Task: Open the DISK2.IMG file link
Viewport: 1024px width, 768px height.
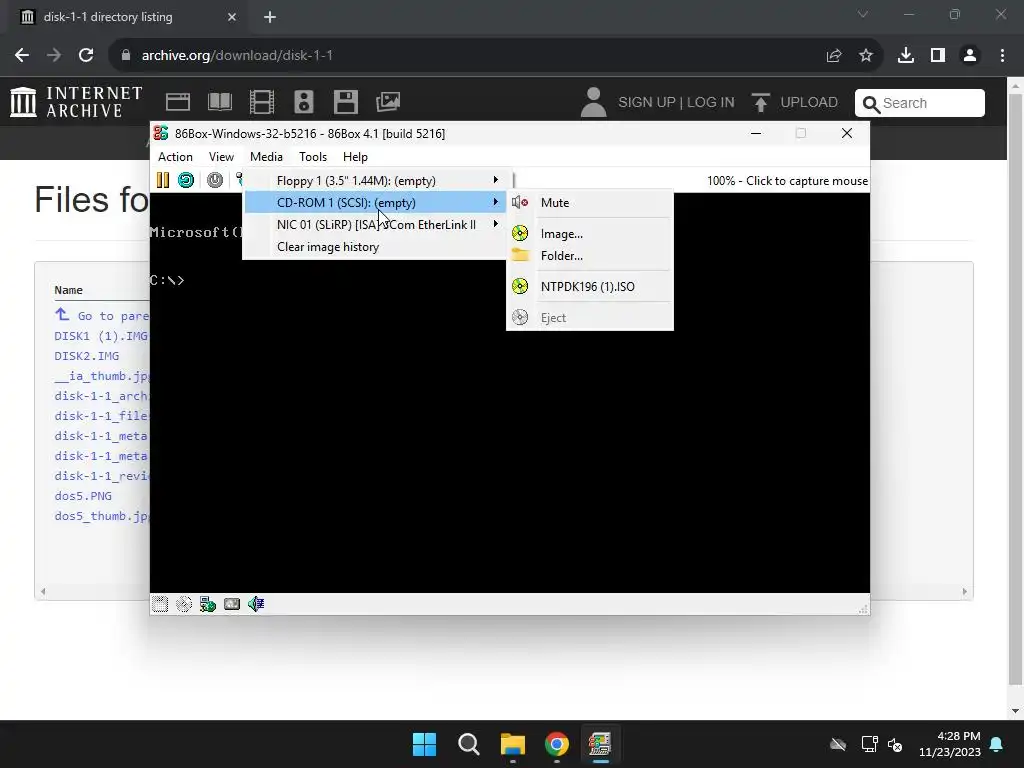Action: click(x=87, y=356)
